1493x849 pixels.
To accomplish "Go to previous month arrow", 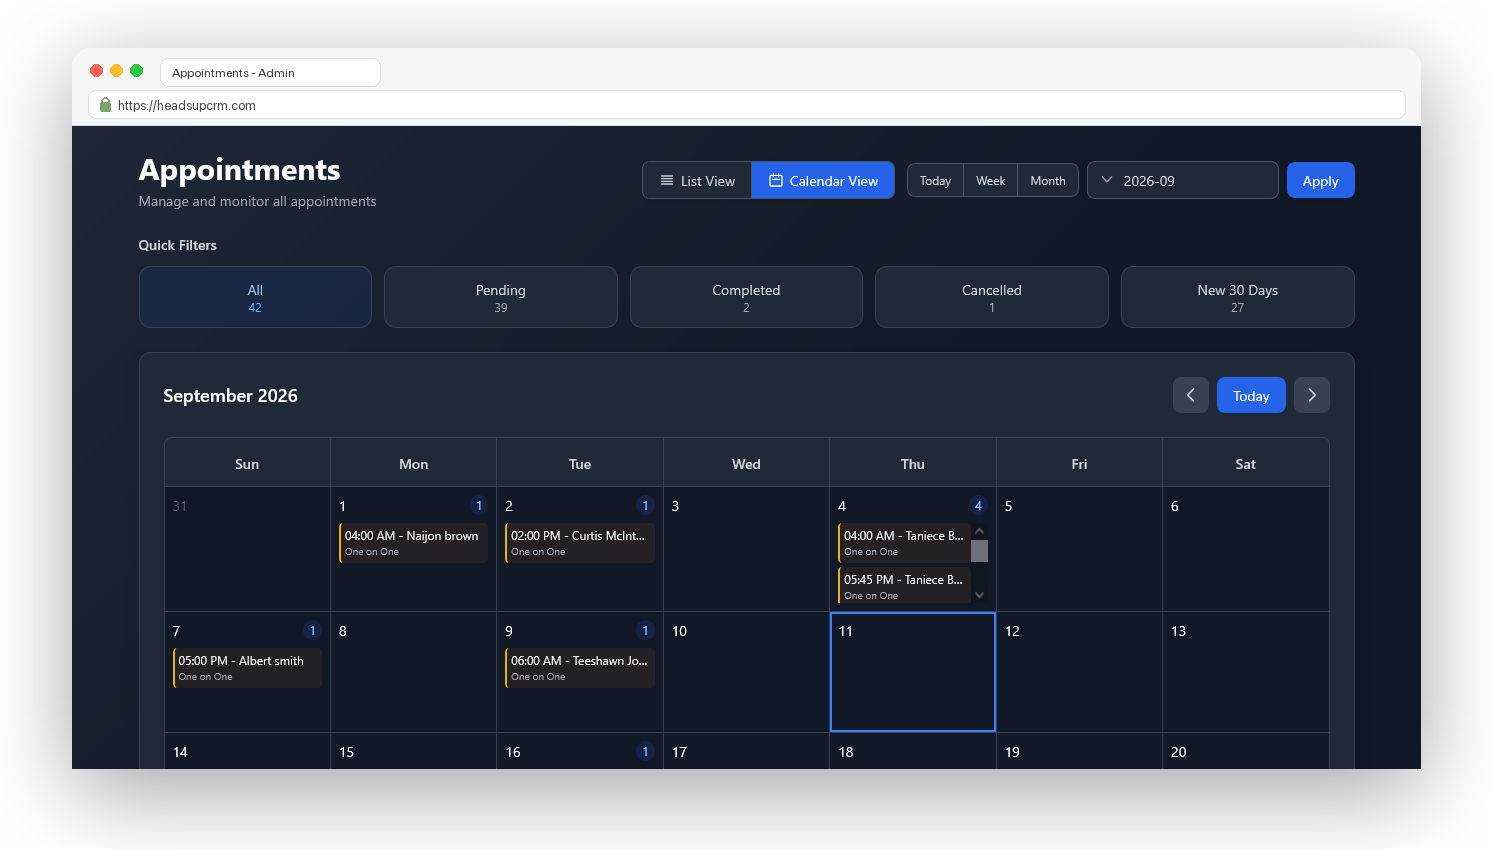I will (1191, 396).
